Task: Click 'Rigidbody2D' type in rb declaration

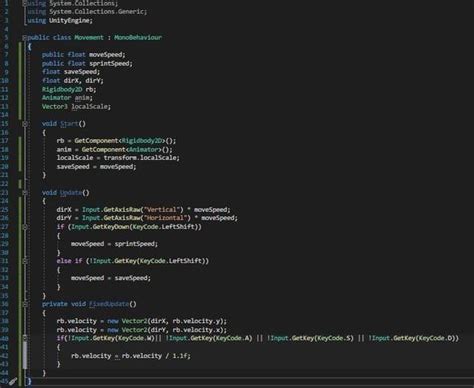Action: (62, 89)
